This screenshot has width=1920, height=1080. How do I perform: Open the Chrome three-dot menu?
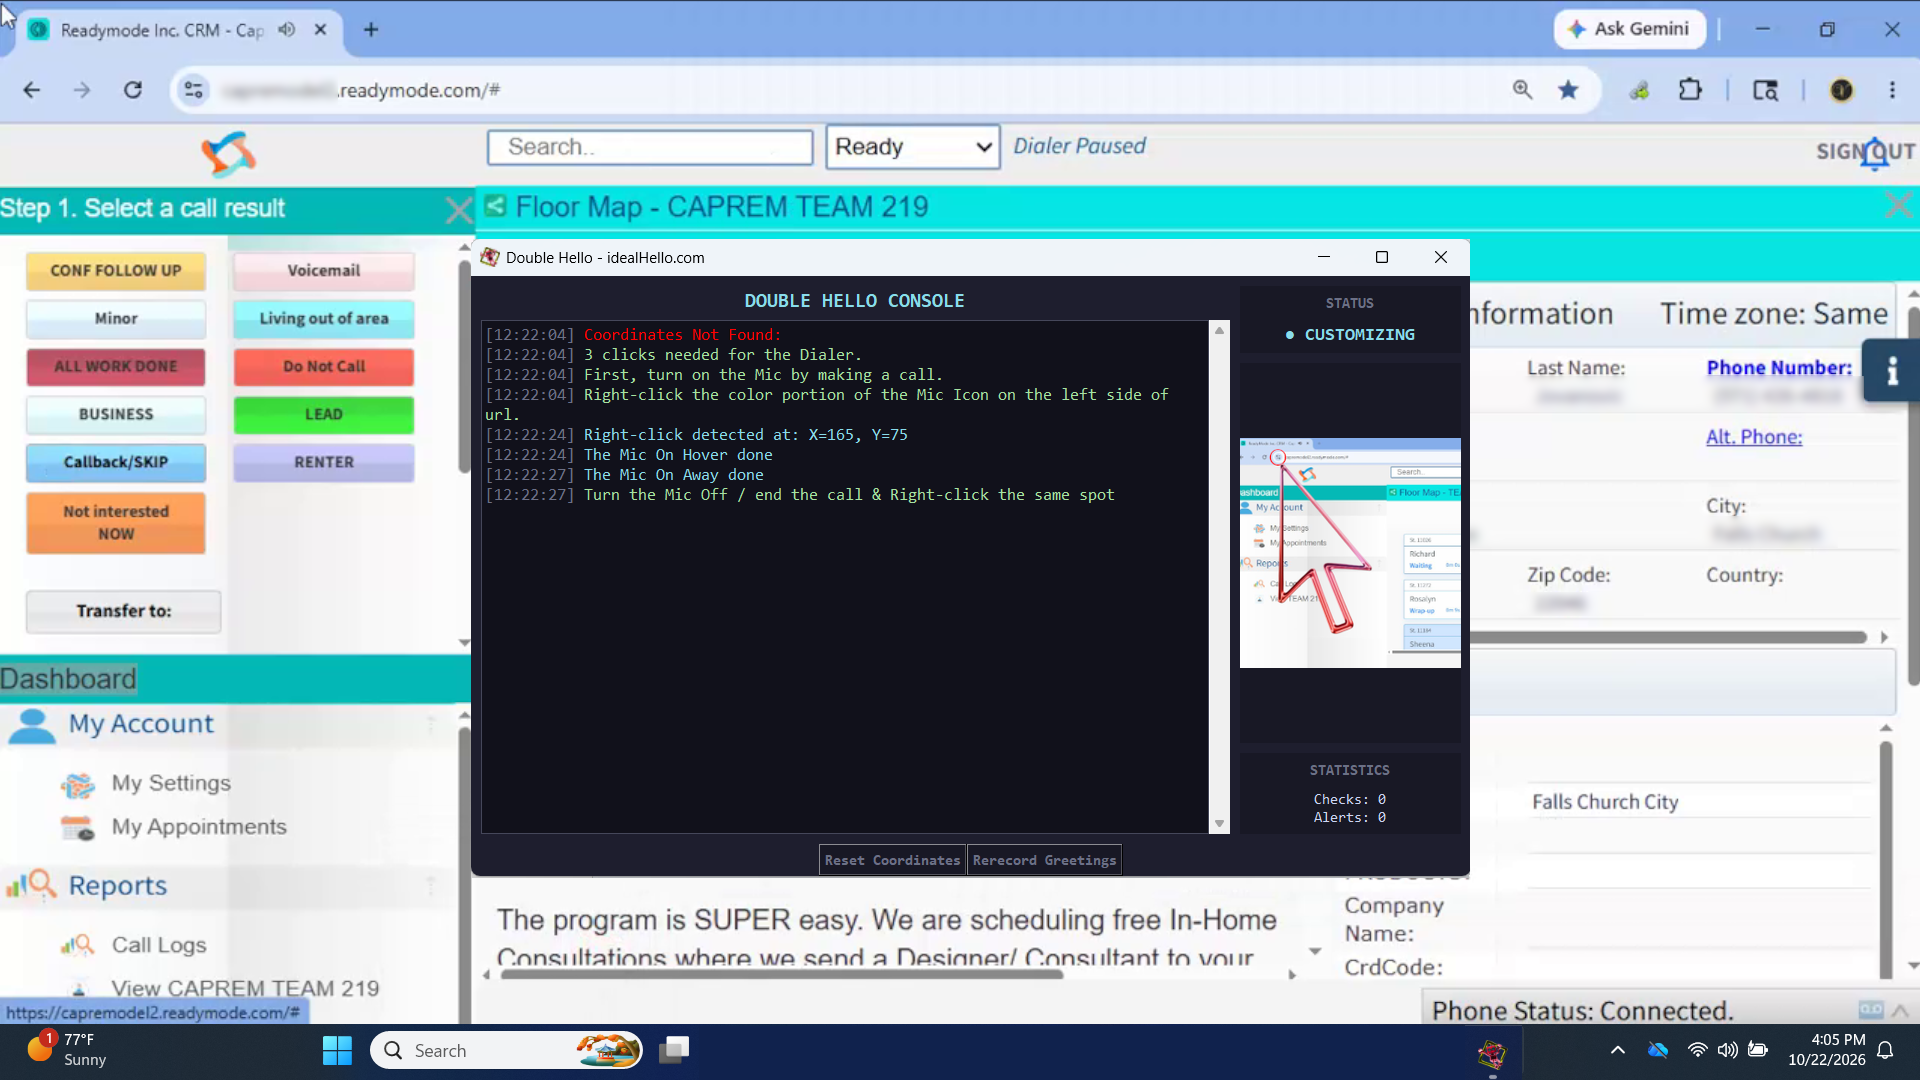pyautogui.click(x=1892, y=90)
